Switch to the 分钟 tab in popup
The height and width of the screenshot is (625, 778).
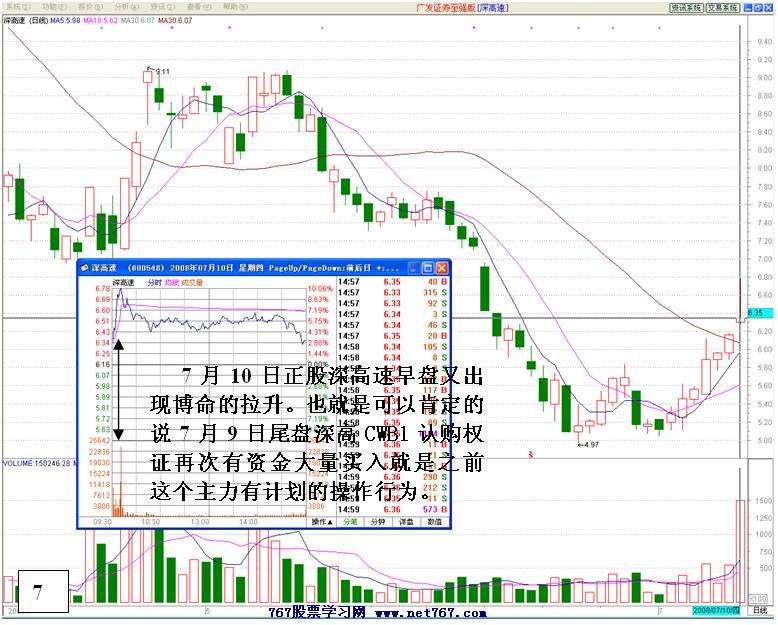pos(379,521)
